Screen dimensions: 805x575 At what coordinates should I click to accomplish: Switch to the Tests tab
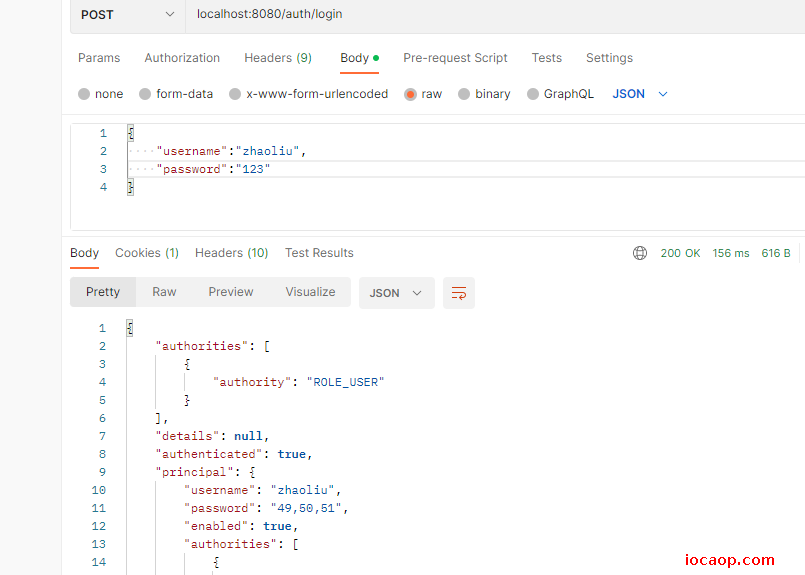[x=547, y=58]
